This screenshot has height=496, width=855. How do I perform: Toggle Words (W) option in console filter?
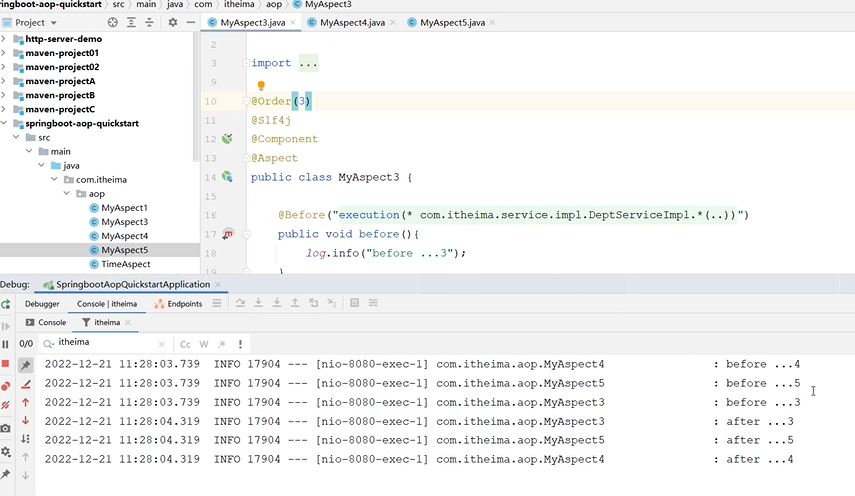[x=204, y=344]
